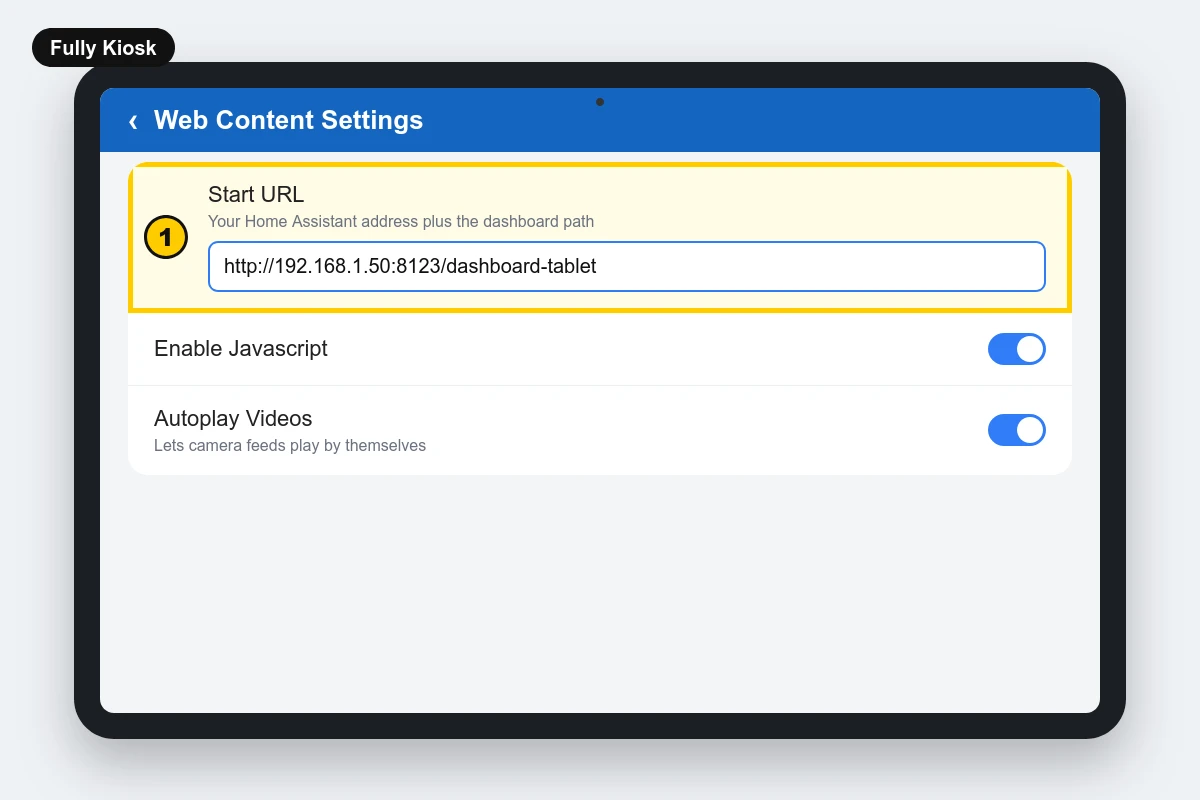The width and height of the screenshot is (1200, 800).
Task: Select the Start URL label
Action: coord(256,195)
